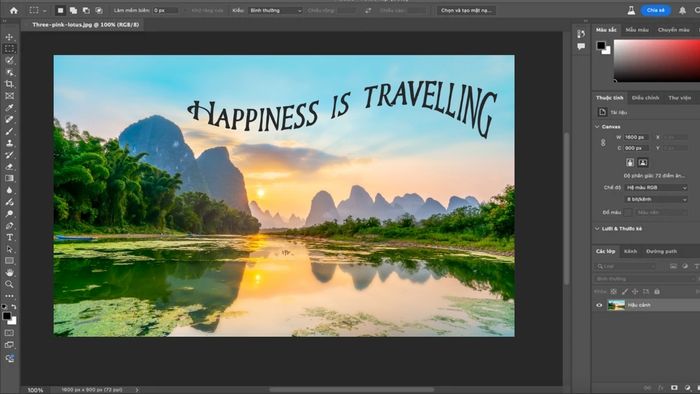Select the Object Selection tool
Viewport: 700px width, 394px height.
pyautogui.click(x=9, y=72)
